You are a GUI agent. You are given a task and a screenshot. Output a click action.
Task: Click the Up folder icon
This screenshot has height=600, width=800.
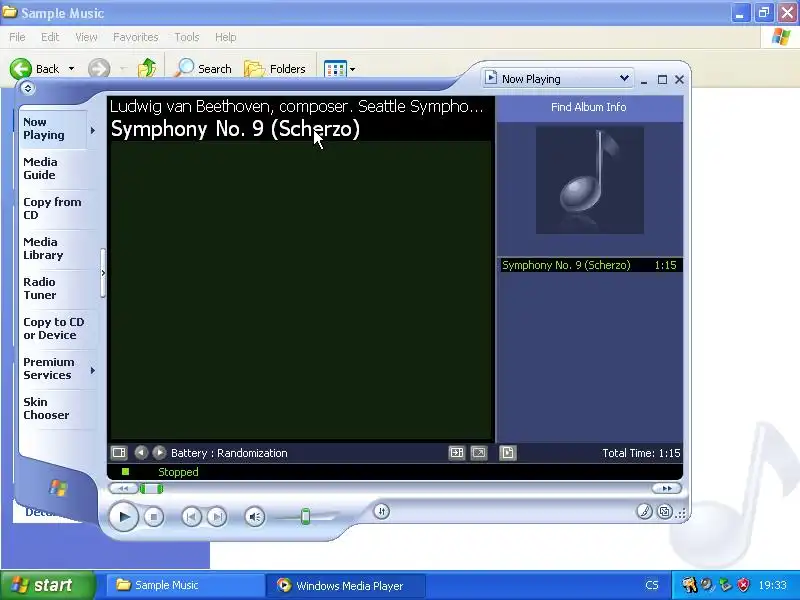[x=147, y=68]
